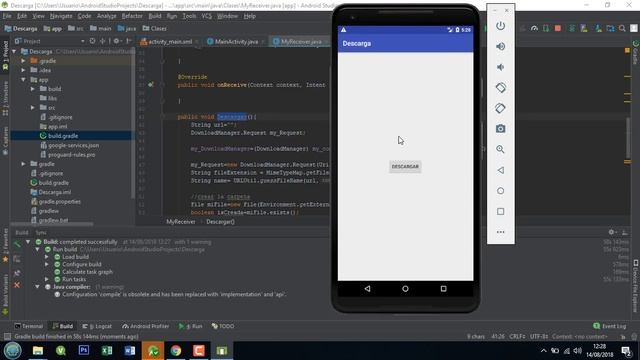The image size is (640, 360).
Task: Expand Run tasks build step
Action: click(47, 280)
